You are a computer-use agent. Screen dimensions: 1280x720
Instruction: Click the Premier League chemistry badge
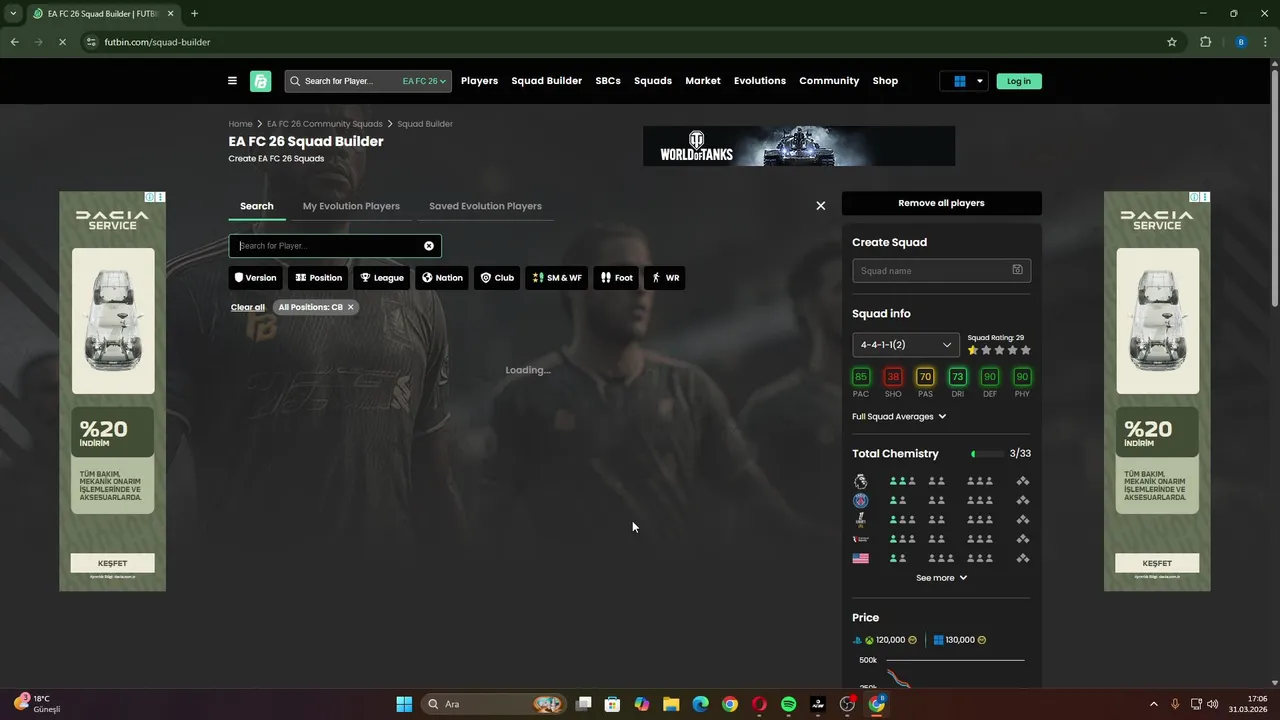point(860,481)
